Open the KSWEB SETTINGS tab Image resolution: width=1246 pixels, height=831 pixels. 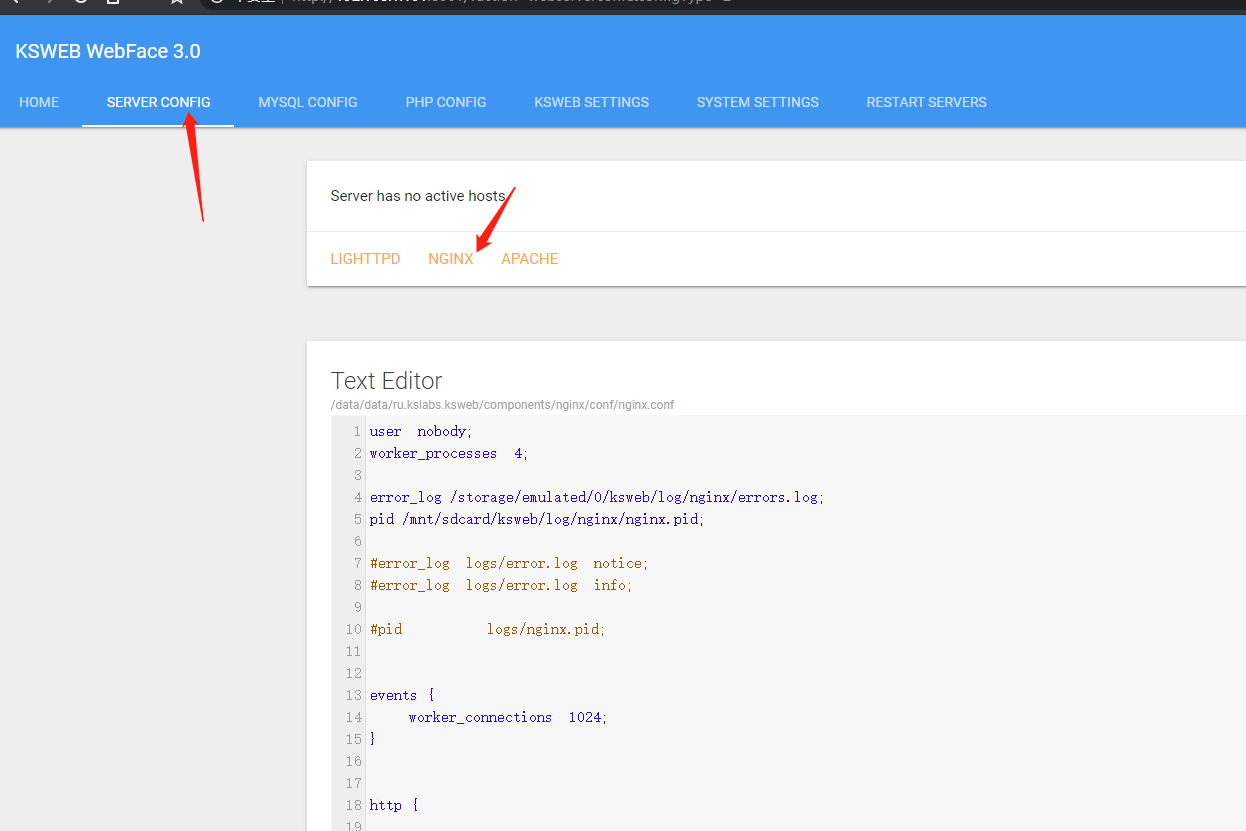click(x=591, y=102)
